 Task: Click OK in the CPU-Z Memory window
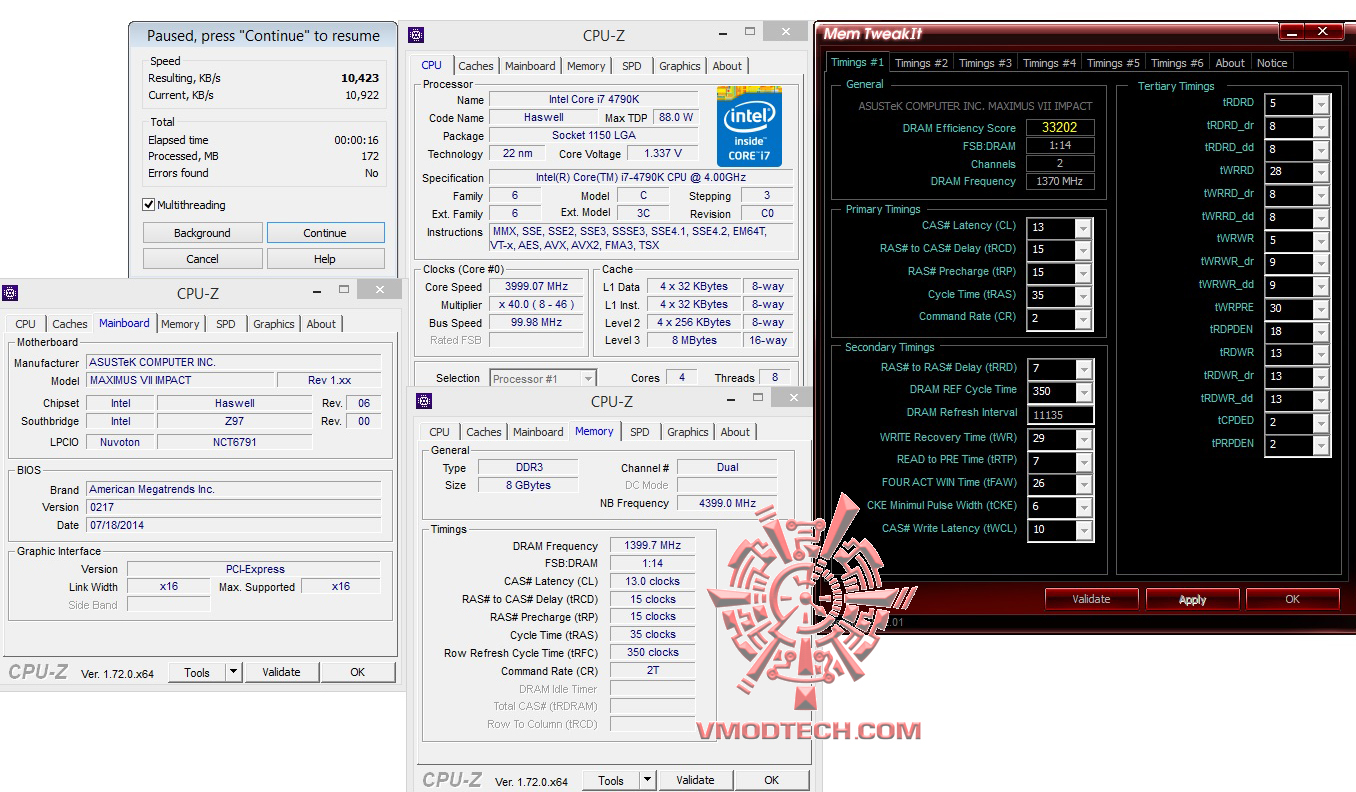(x=772, y=781)
